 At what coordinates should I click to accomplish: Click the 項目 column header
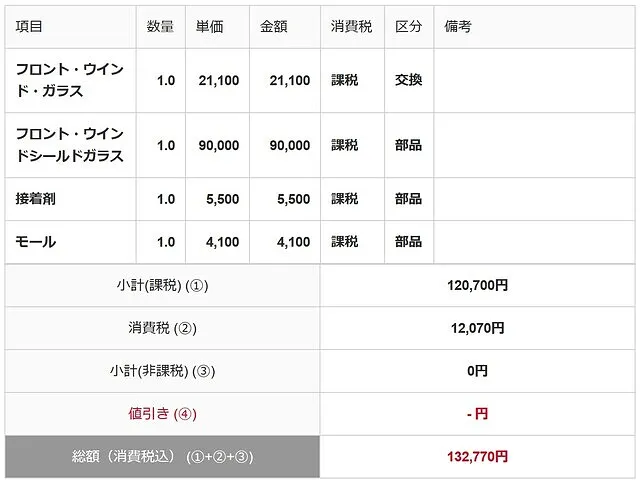pos(29,26)
